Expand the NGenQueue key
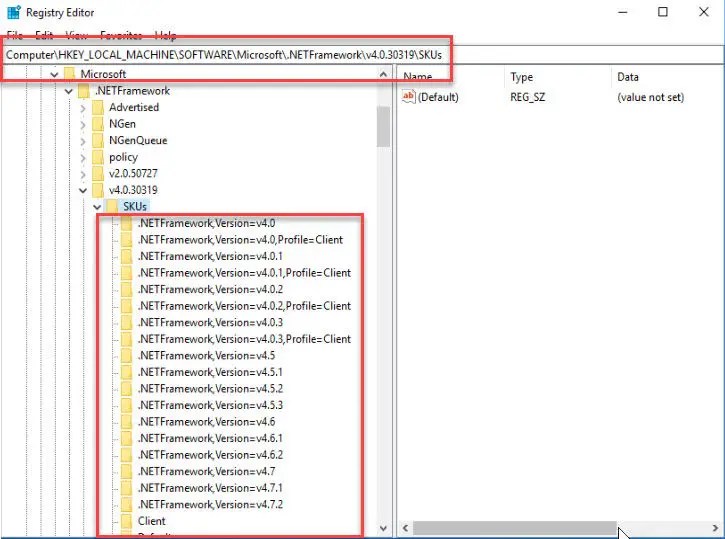 [83, 141]
